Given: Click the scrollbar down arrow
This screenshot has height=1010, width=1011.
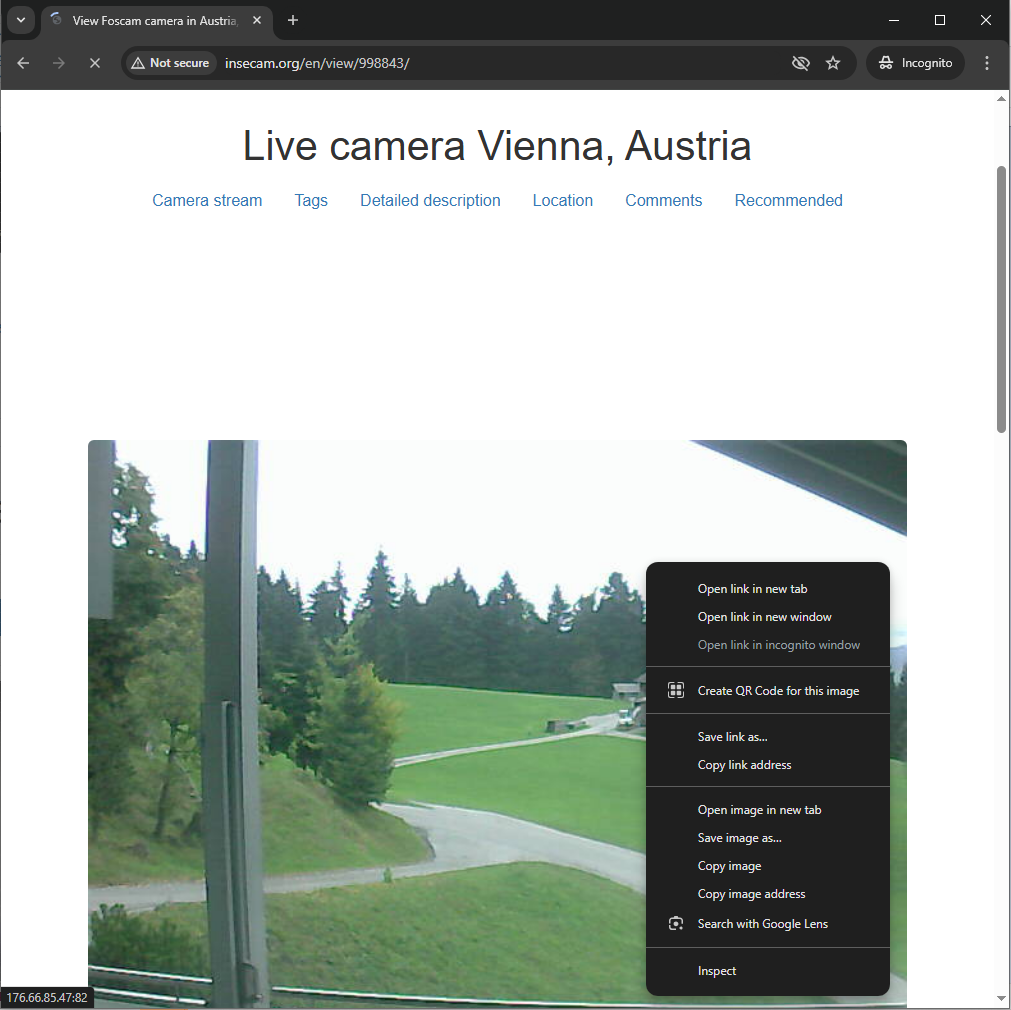Looking at the screenshot, I should [1001, 997].
